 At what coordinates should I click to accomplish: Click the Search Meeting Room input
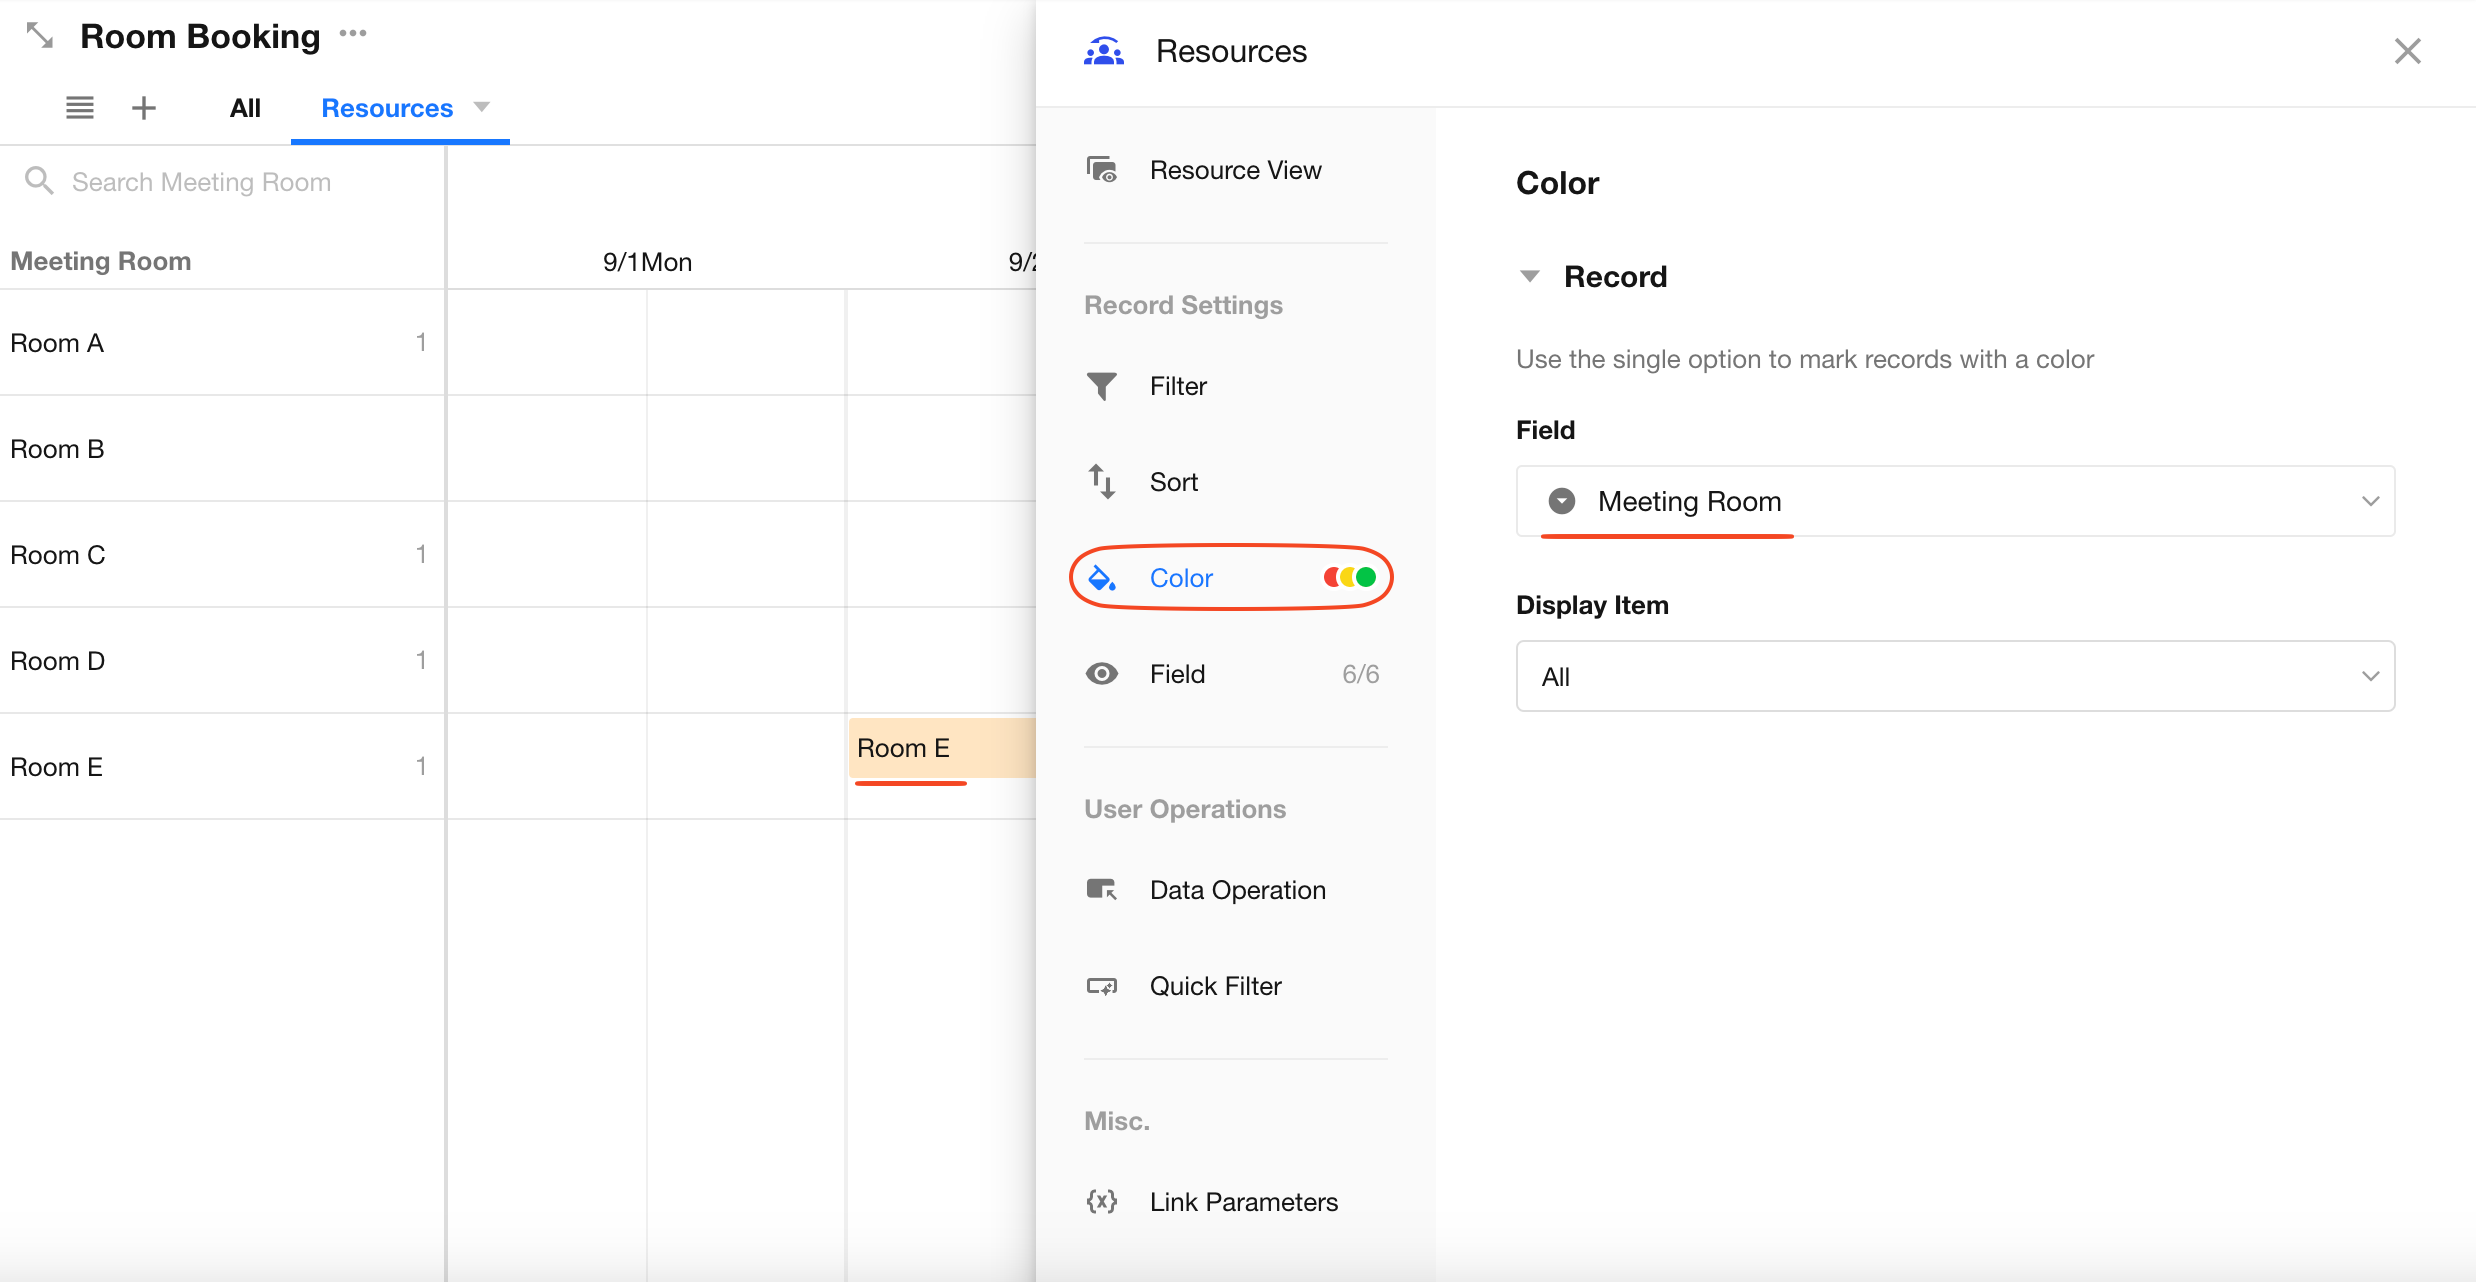(201, 182)
